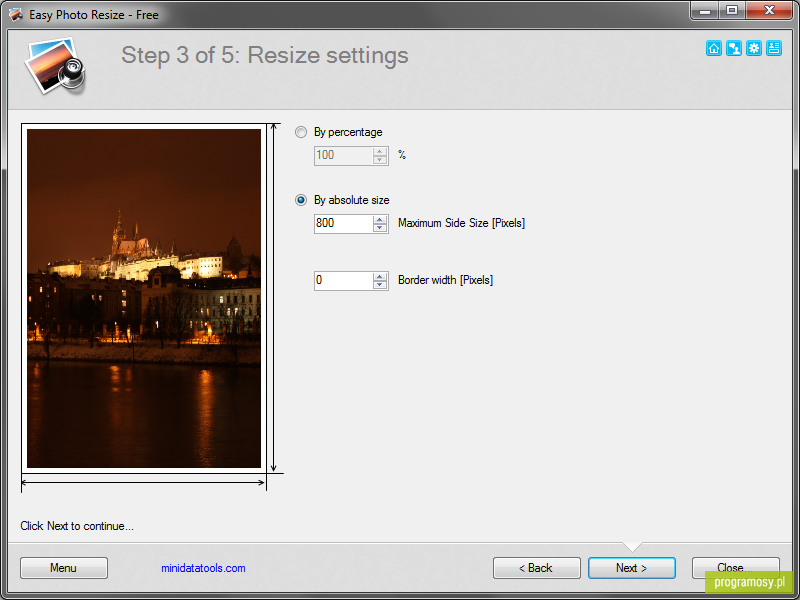Click the percentage input showing 100
The height and width of the screenshot is (600, 800).
click(343, 156)
